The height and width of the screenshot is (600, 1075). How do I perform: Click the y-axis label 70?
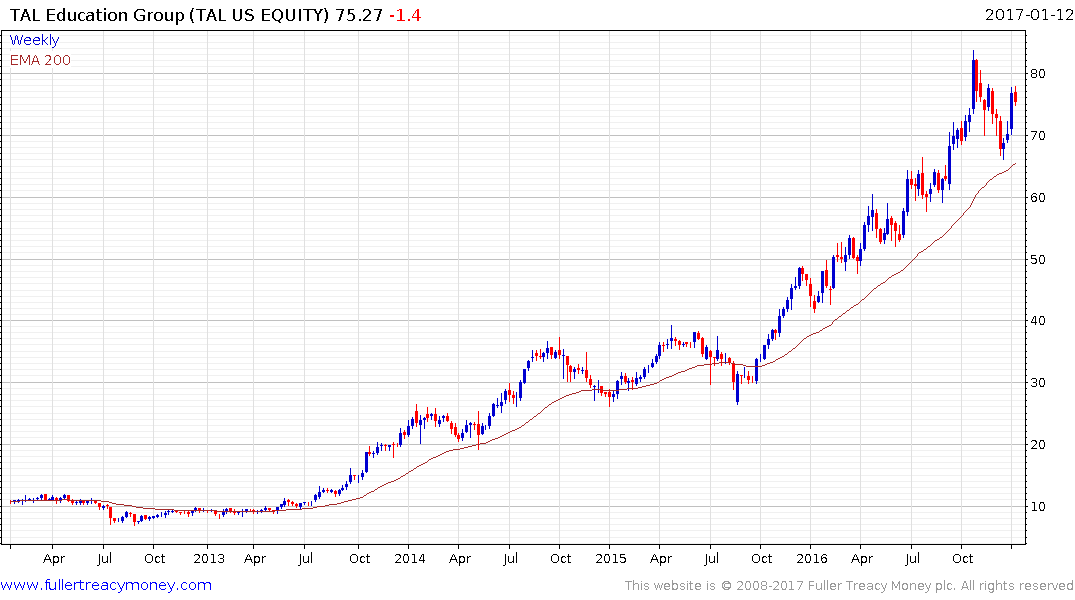[x=1037, y=136]
